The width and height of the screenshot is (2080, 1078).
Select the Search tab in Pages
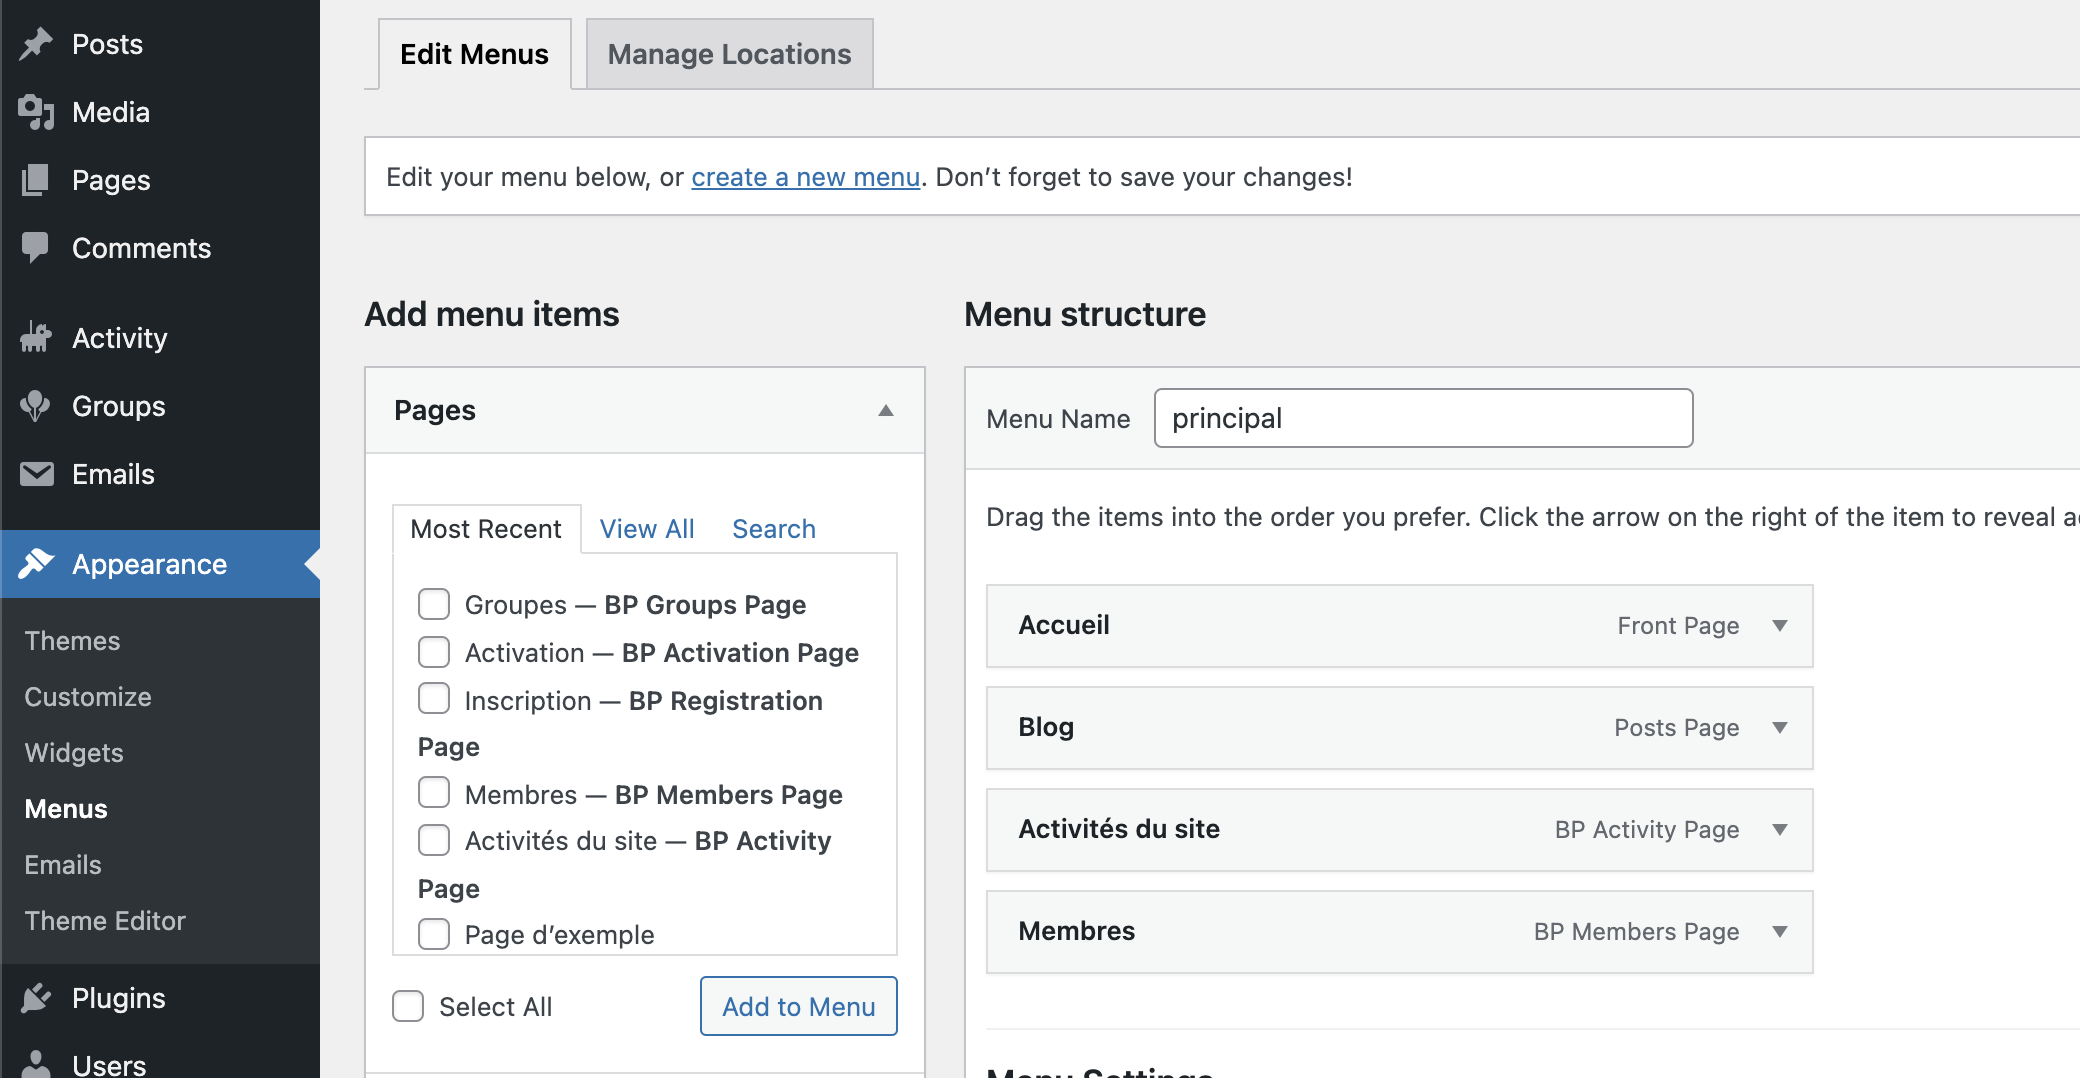[774, 529]
